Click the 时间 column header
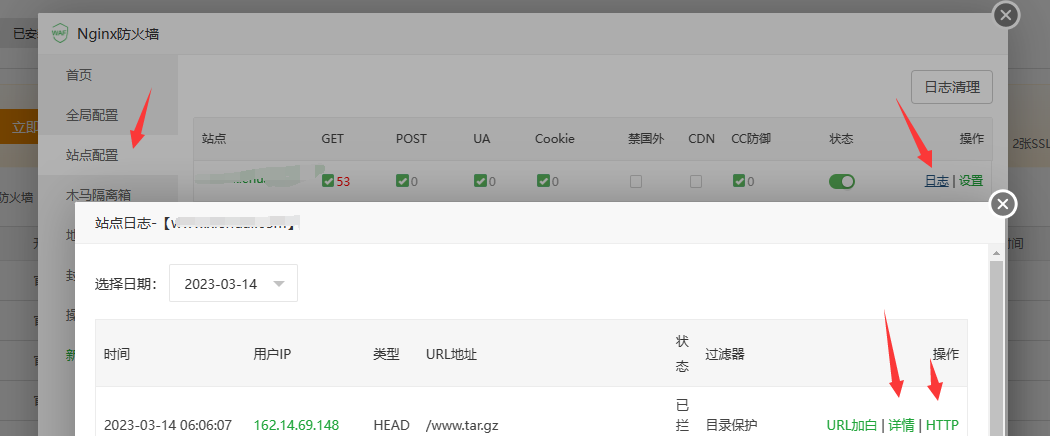 (117, 354)
